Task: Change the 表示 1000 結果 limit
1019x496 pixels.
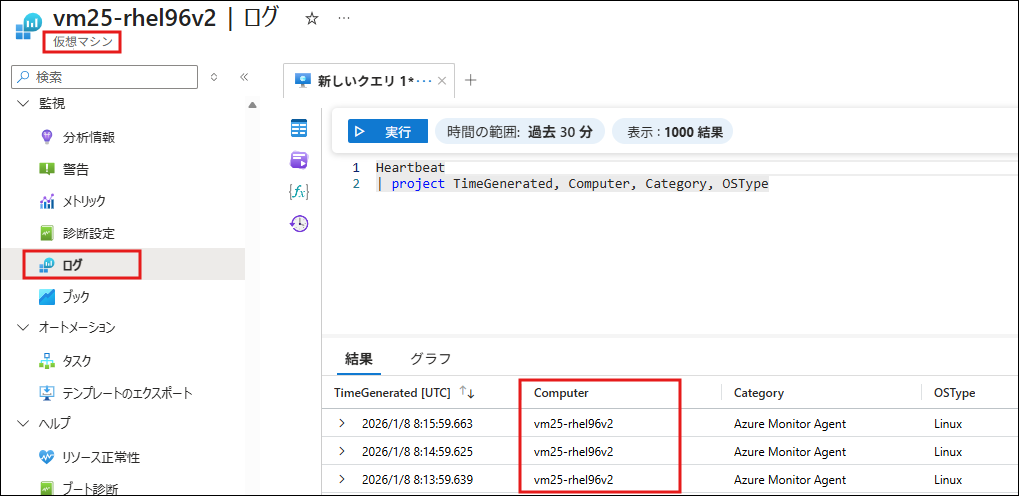Action: [x=672, y=131]
